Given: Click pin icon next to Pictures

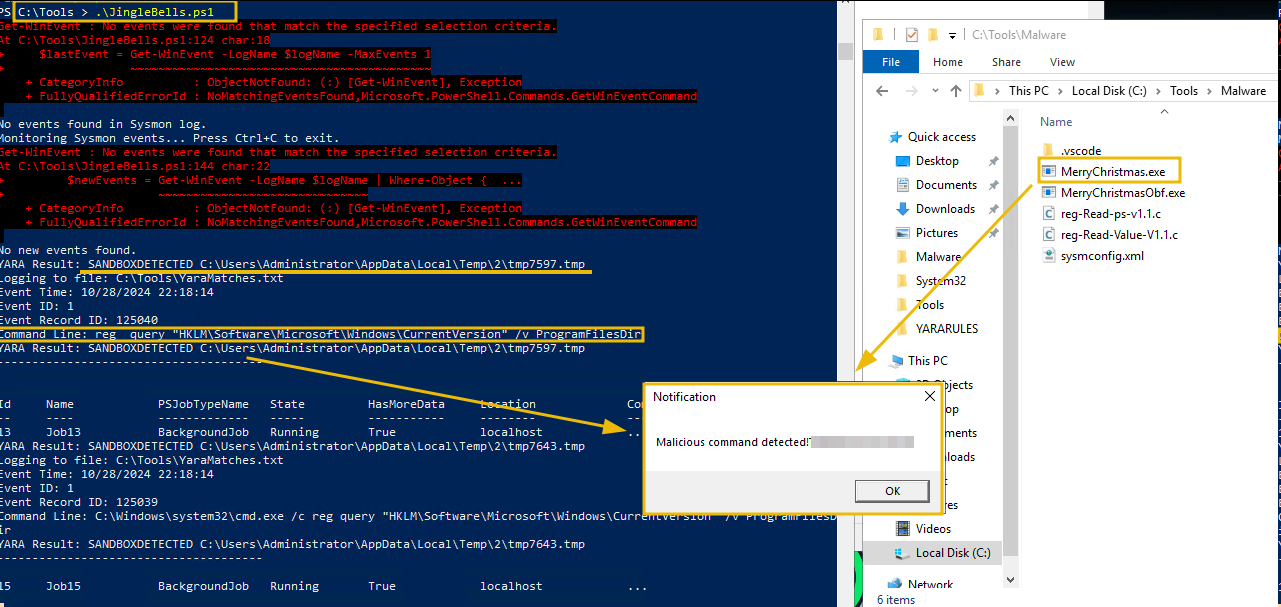Looking at the screenshot, I should tap(993, 233).
